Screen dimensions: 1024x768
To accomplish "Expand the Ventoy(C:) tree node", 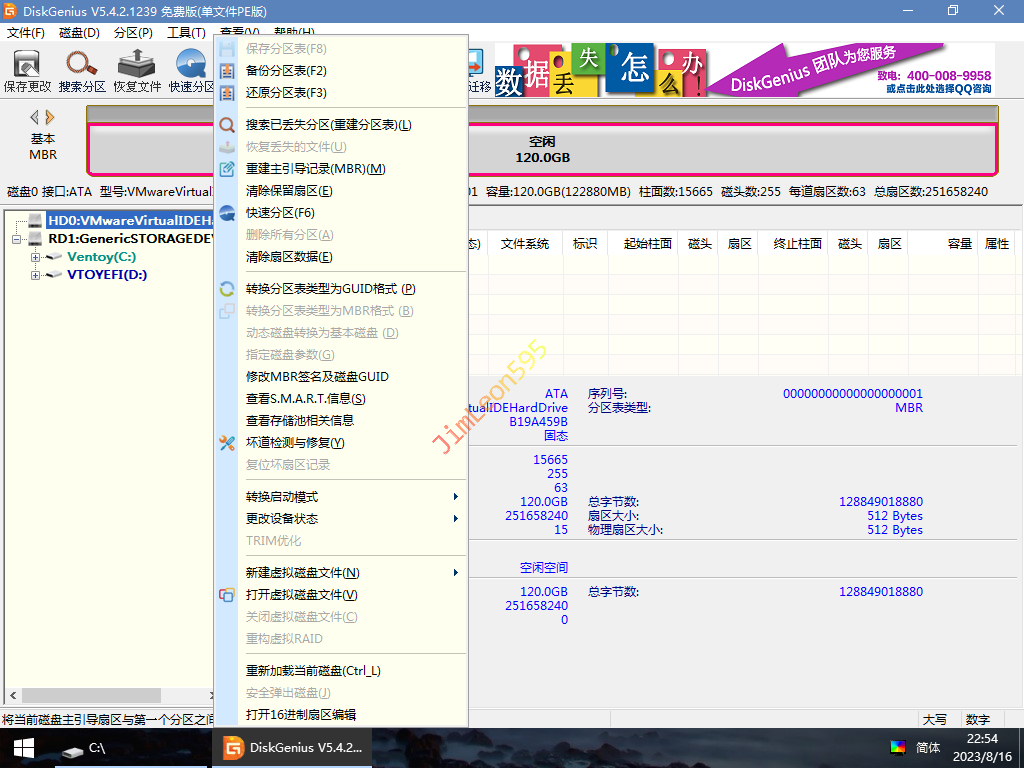I will tap(36, 257).
